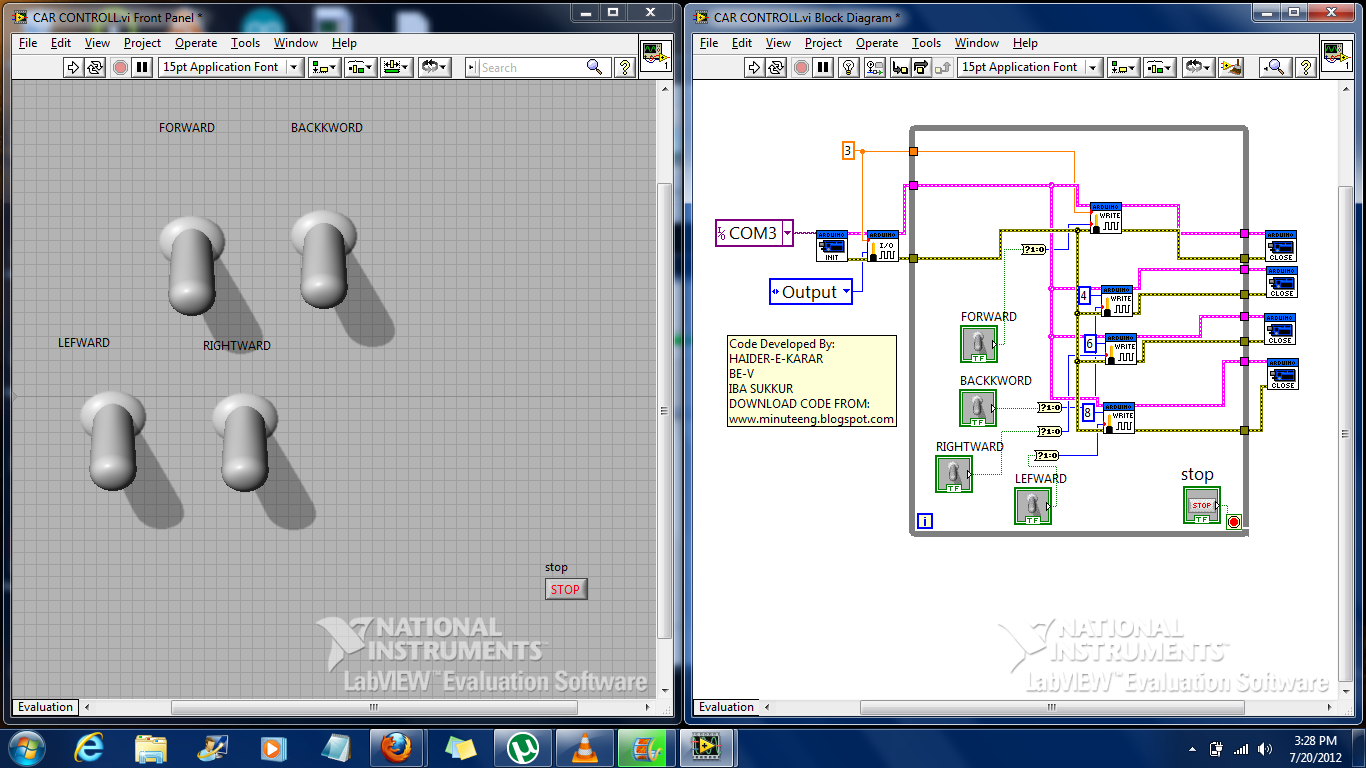Pause execution on the block diagram

coord(823,67)
